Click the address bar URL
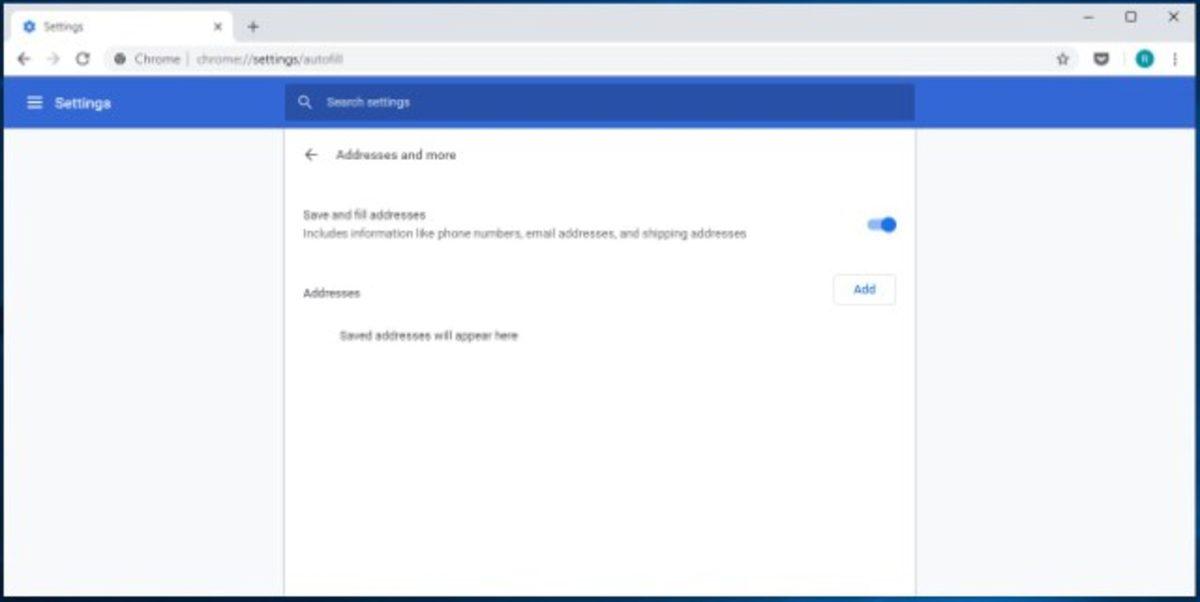This screenshot has width=1200, height=602. (270, 59)
